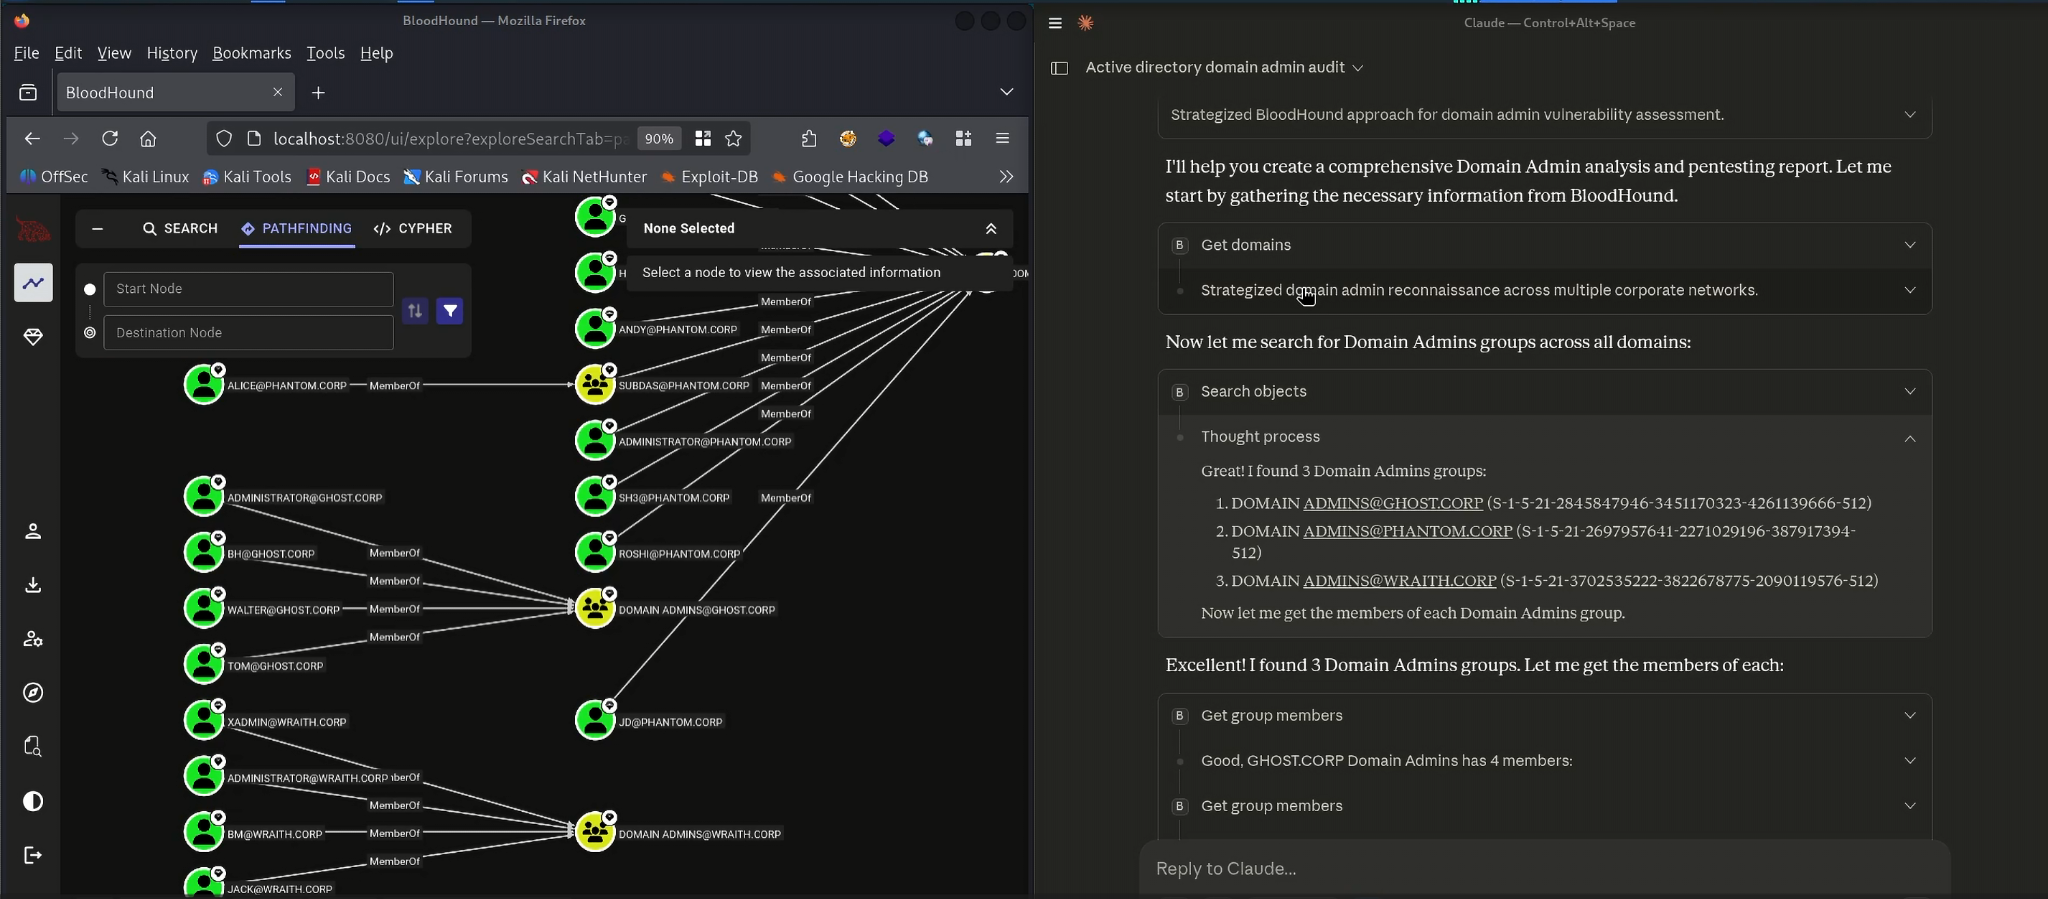Click the edge filter funnel button
This screenshot has width=2048, height=899.
tap(450, 311)
